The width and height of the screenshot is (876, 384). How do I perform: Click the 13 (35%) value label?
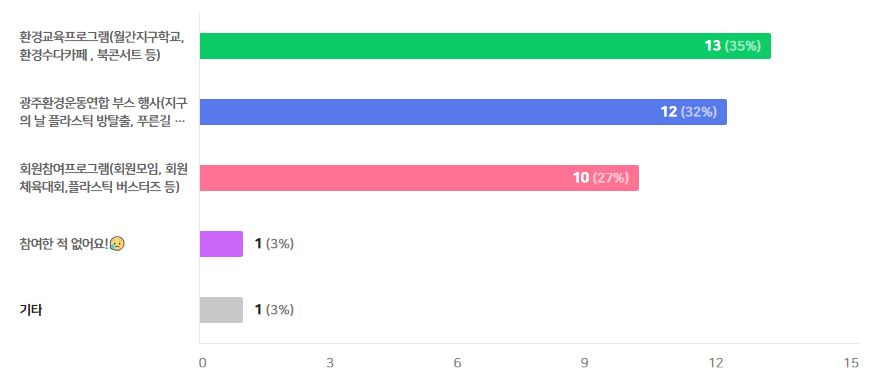[733, 46]
